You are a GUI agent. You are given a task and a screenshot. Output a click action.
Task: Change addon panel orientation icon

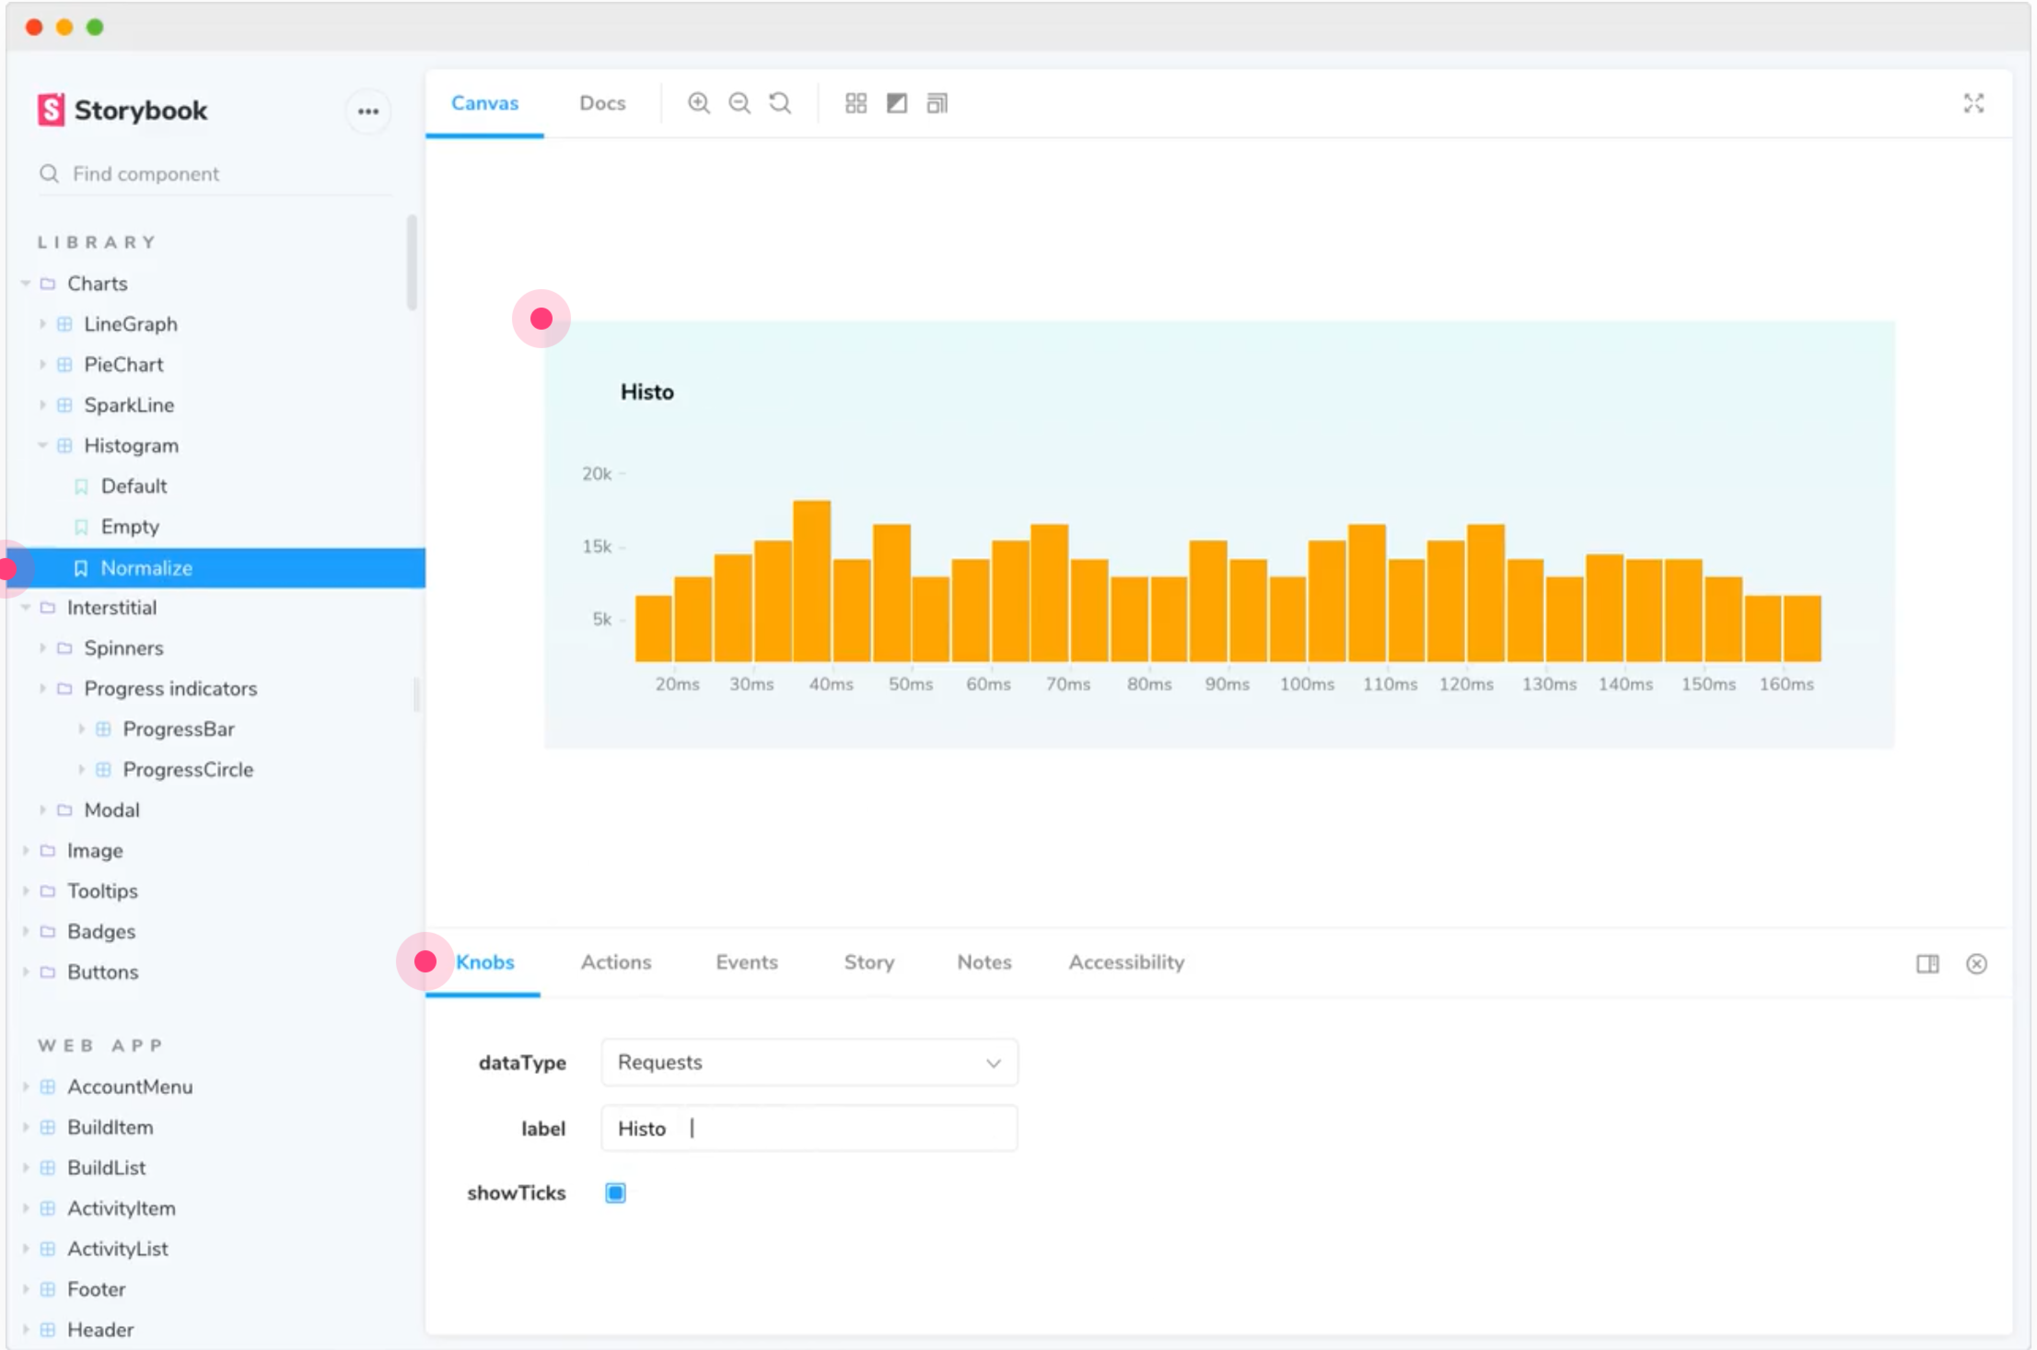pos(1927,964)
